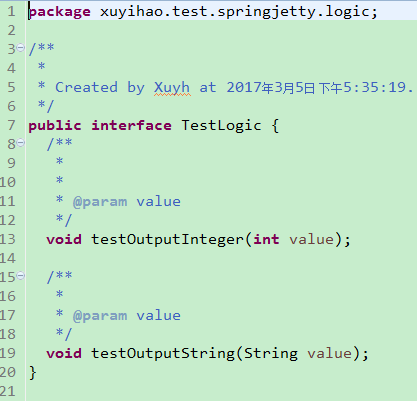Collapse the Javadoc fold at line 15

click(21, 276)
